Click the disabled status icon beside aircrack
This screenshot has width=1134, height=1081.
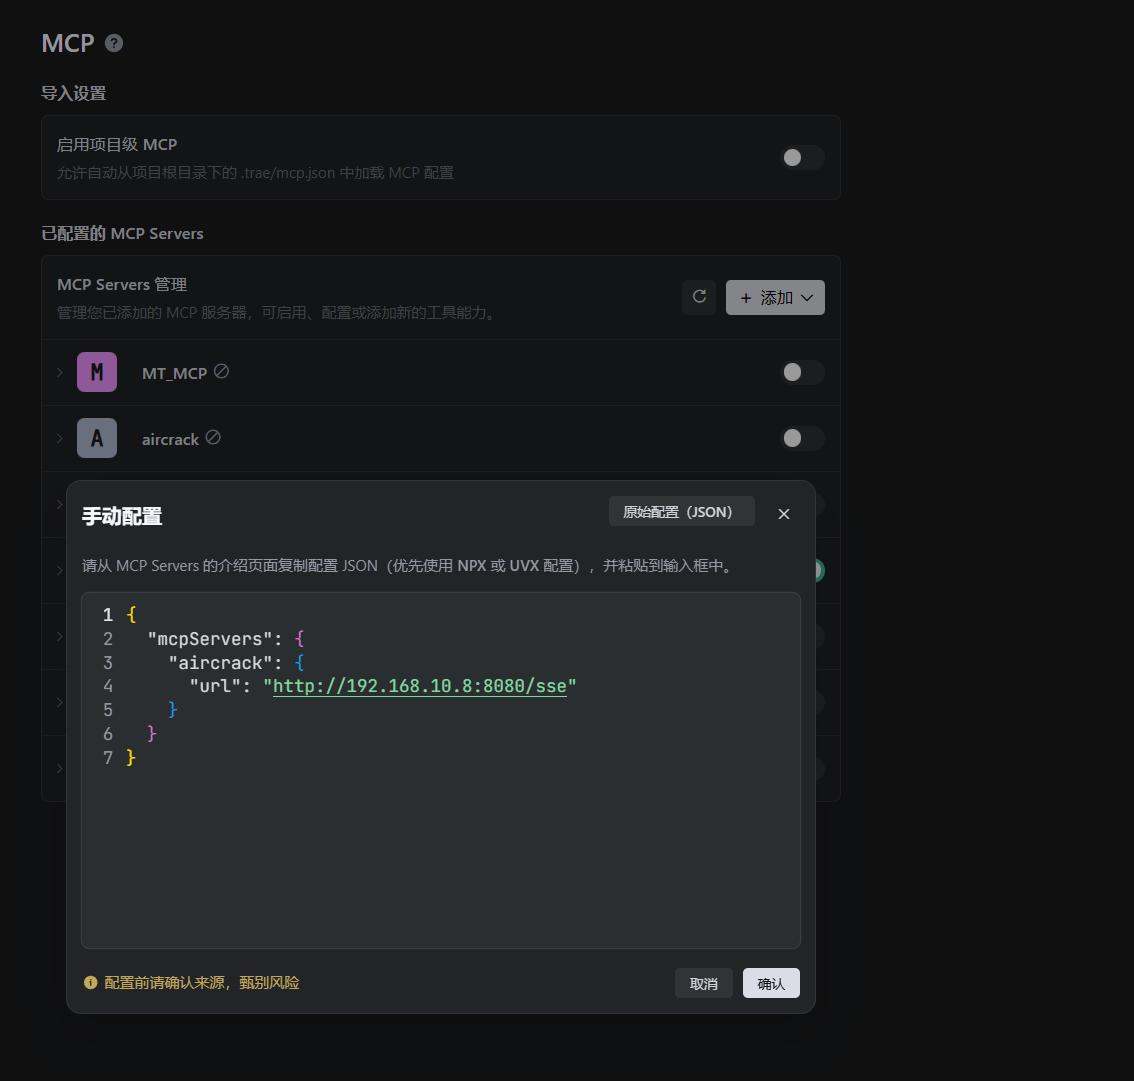pos(213,437)
